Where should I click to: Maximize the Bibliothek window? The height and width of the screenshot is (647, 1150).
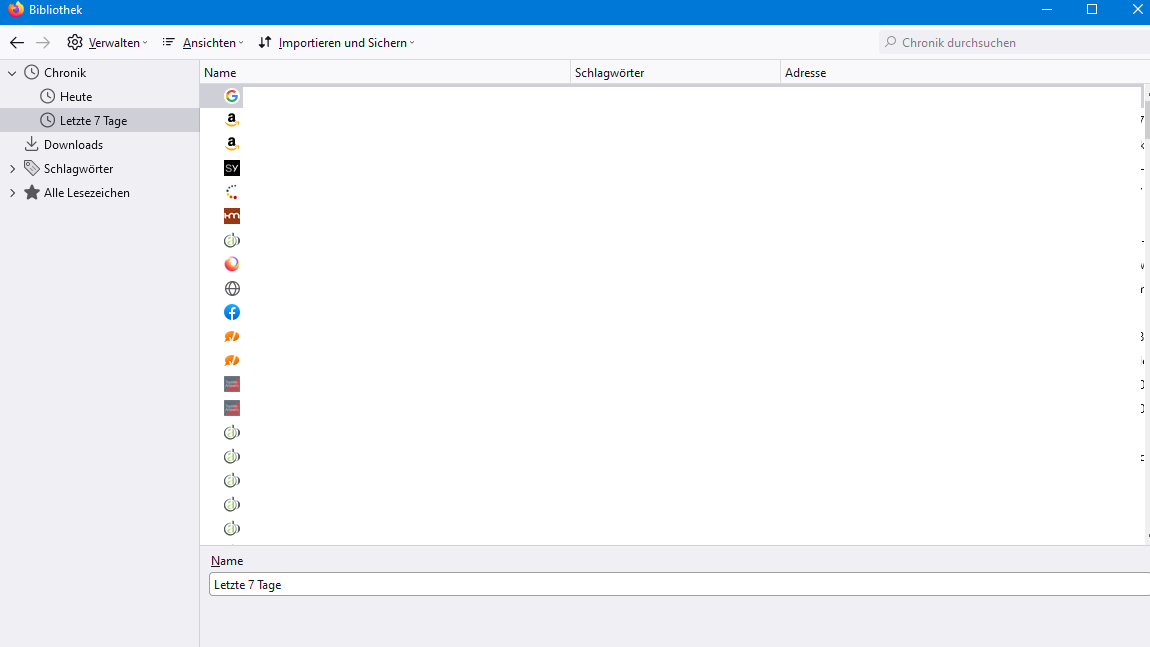(x=1092, y=10)
